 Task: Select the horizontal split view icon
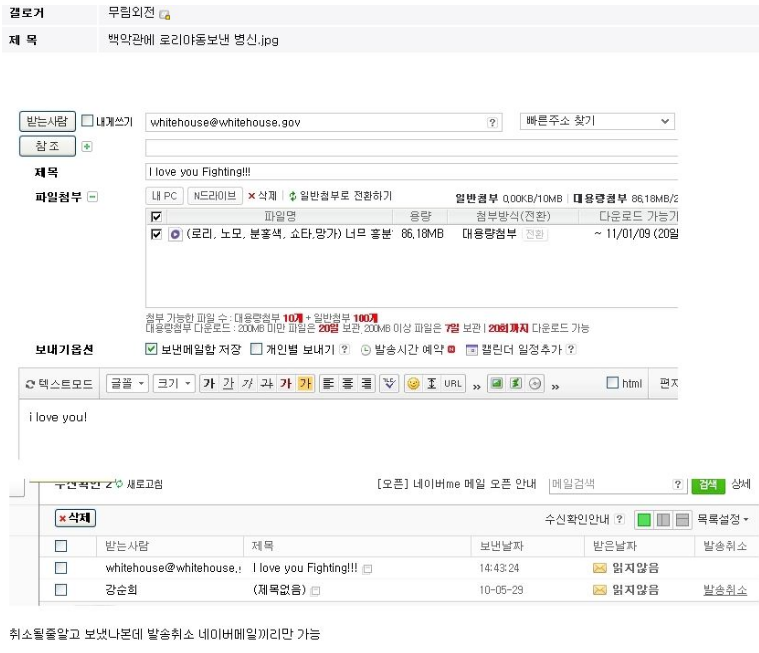pyautogui.click(x=682, y=520)
